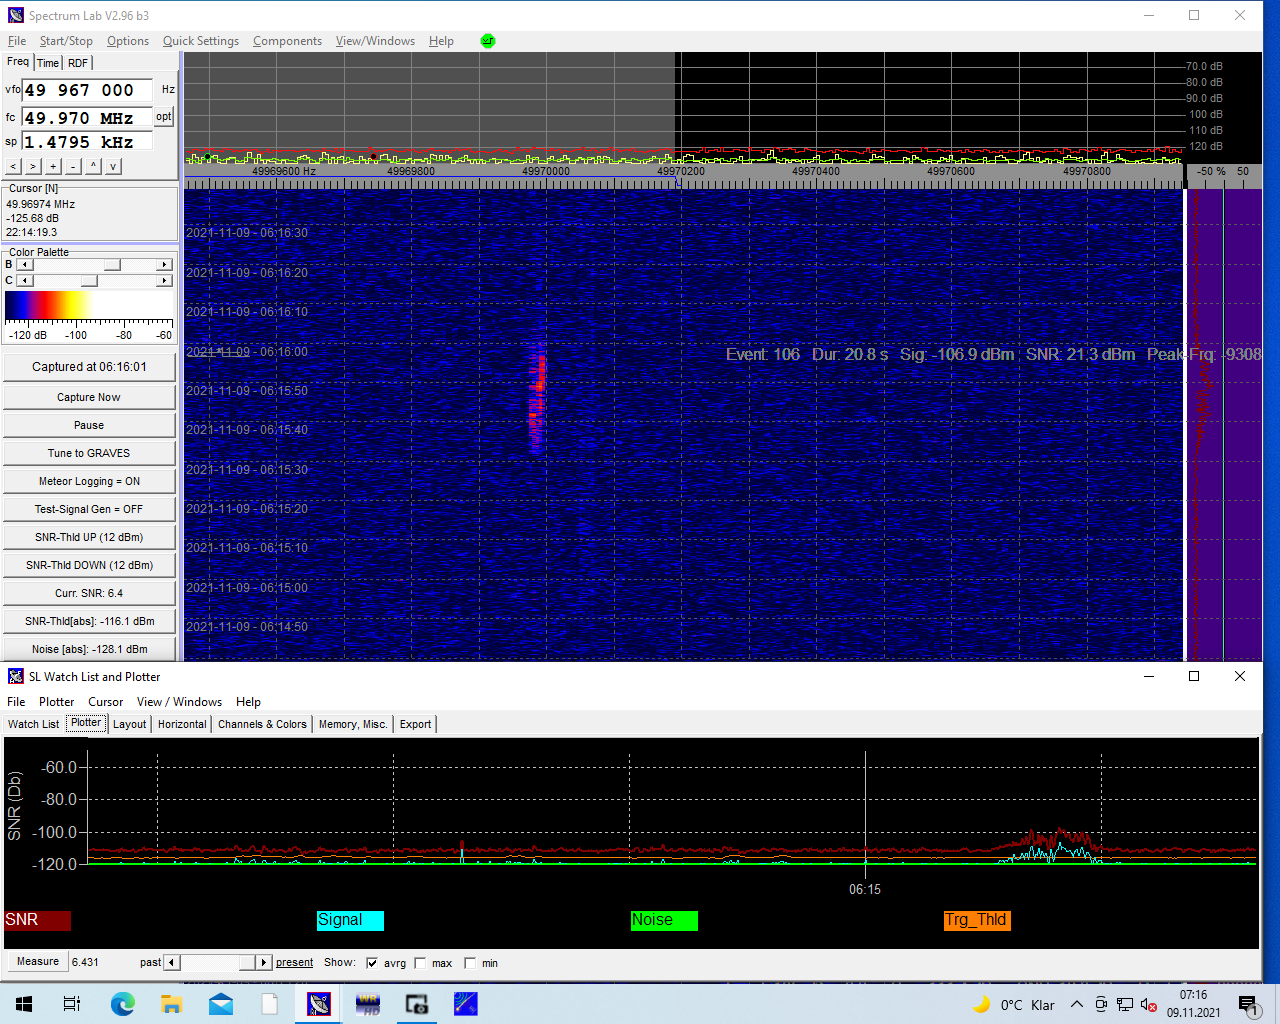Click right arrow of Brightness (B) palette slider

coord(165,265)
